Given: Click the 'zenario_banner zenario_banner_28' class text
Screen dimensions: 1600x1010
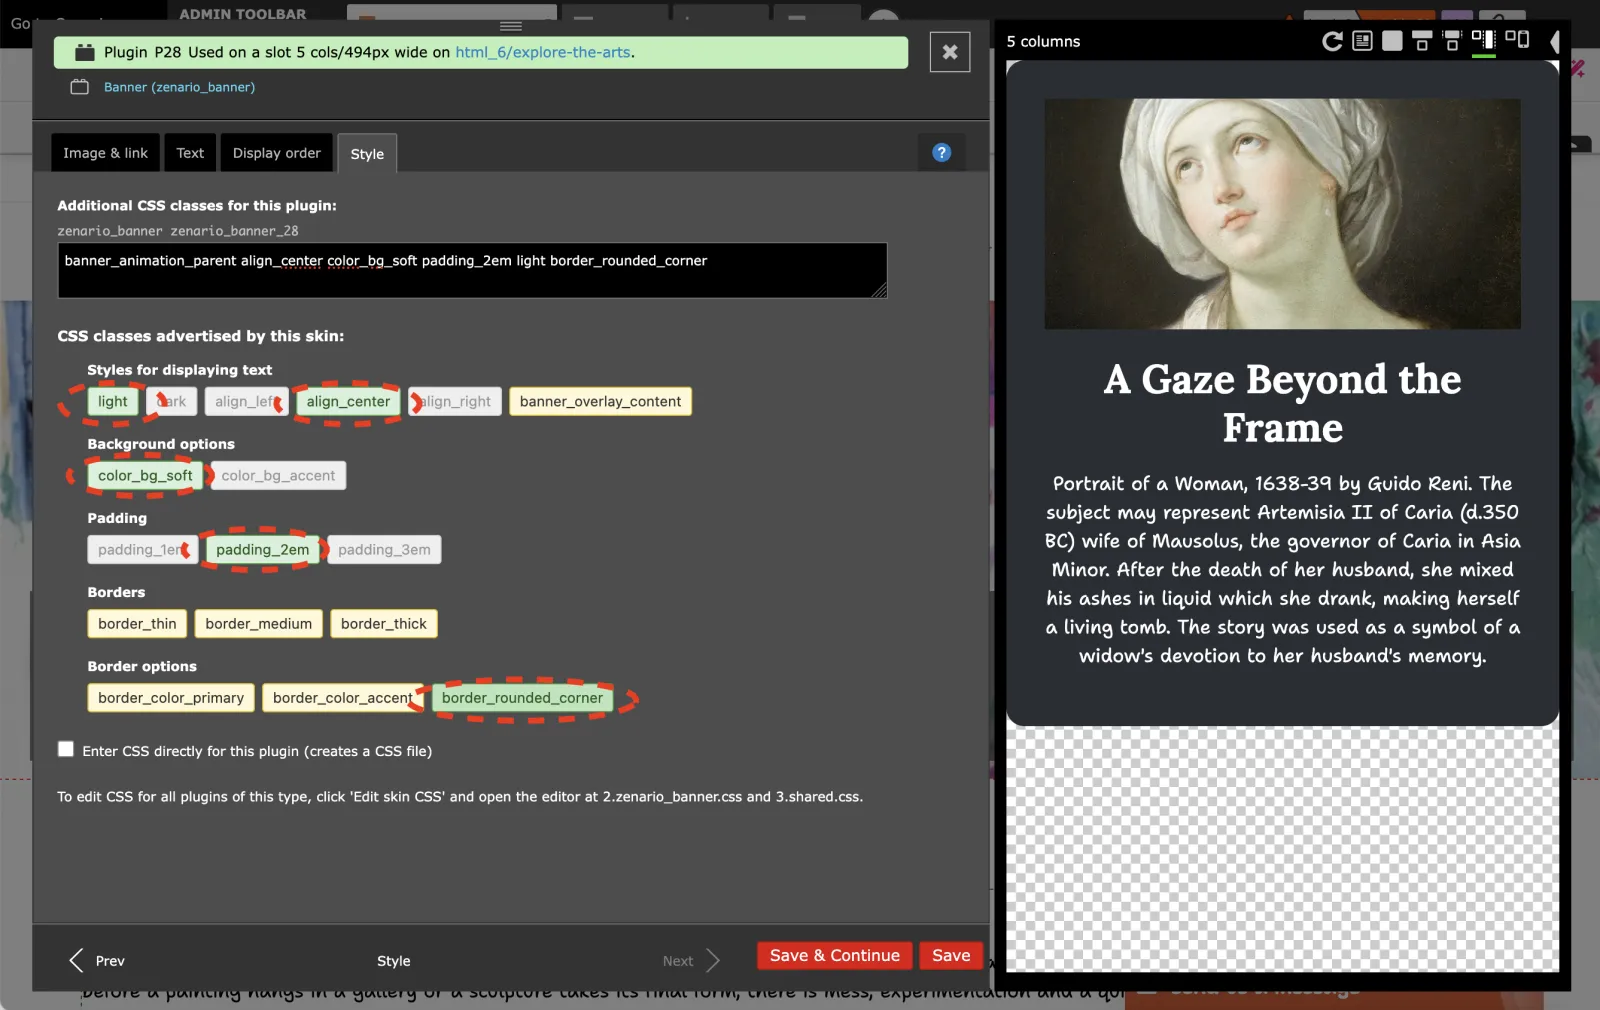Looking at the screenshot, I should (x=178, y=231).
